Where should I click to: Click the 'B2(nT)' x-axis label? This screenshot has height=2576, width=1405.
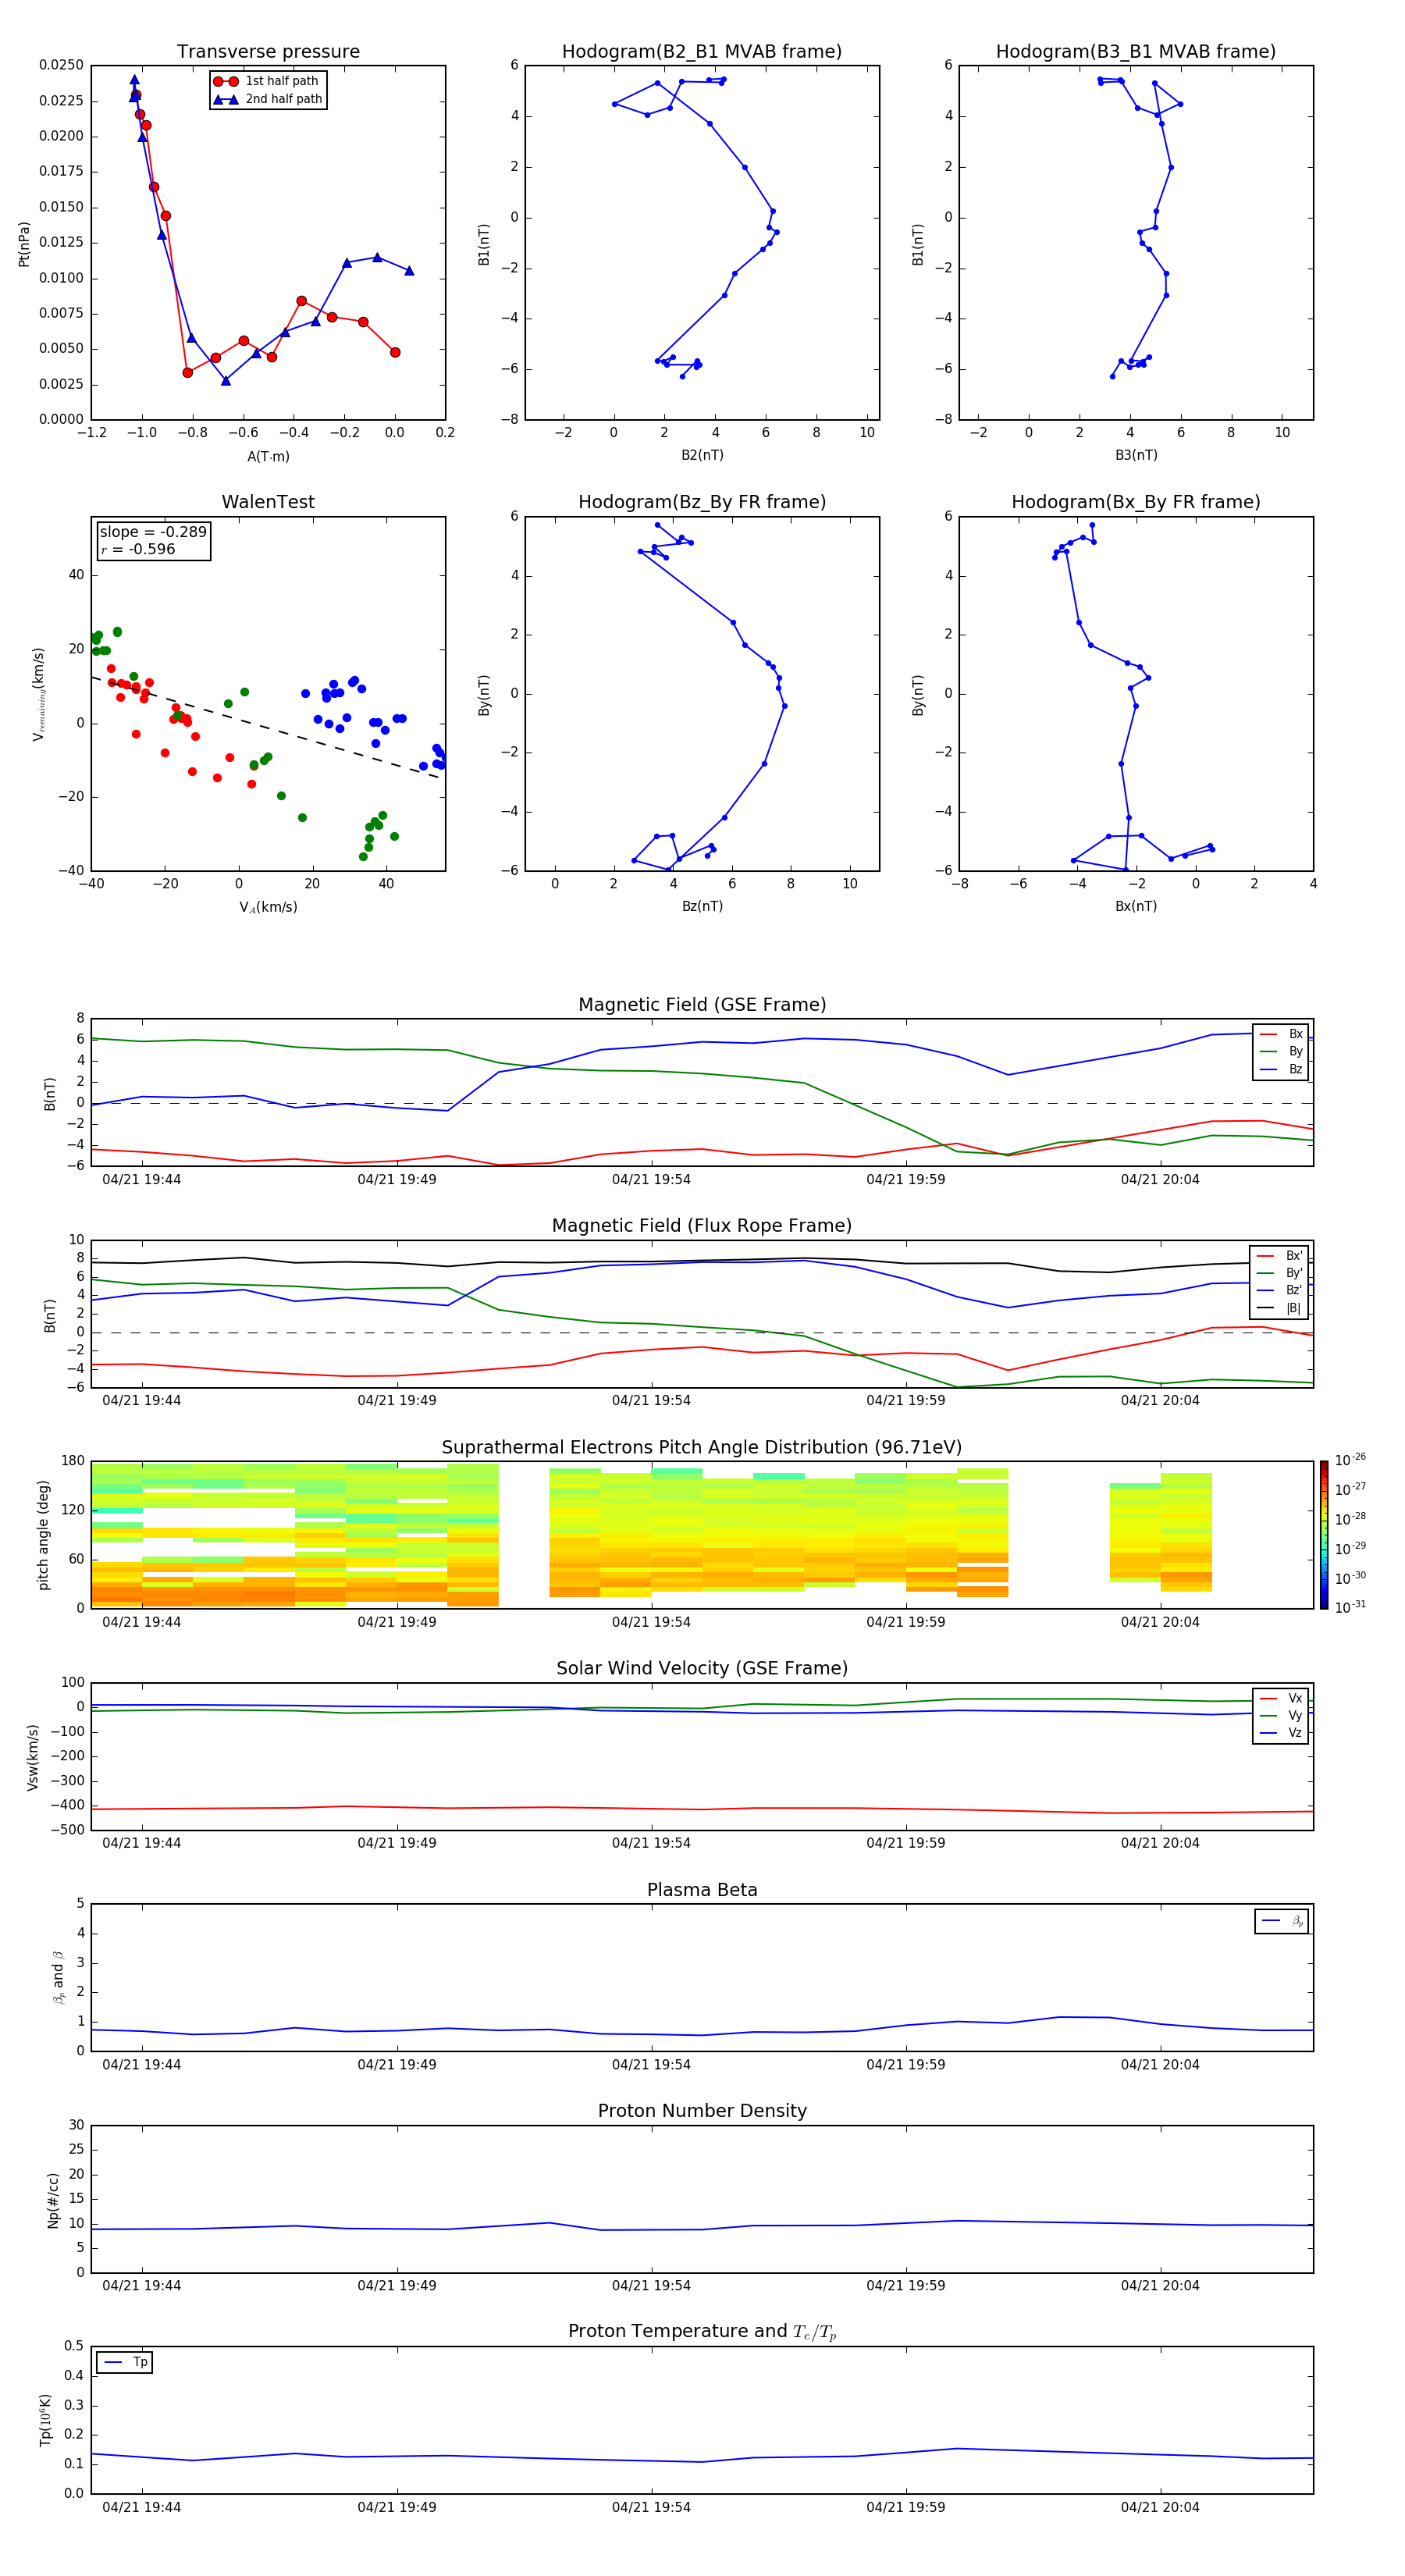[x=702, y=455]
